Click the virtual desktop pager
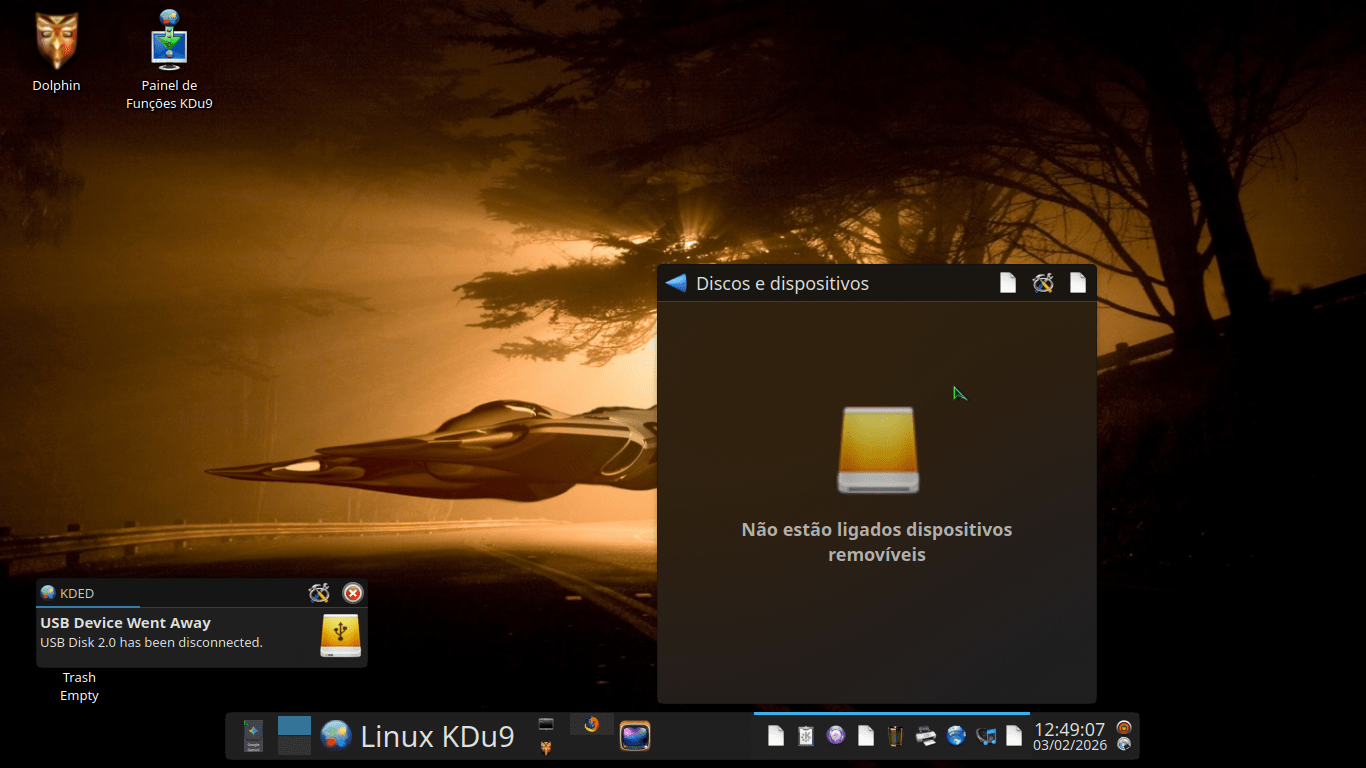This screenshot has height=768, width=1366. click(294, 736)
